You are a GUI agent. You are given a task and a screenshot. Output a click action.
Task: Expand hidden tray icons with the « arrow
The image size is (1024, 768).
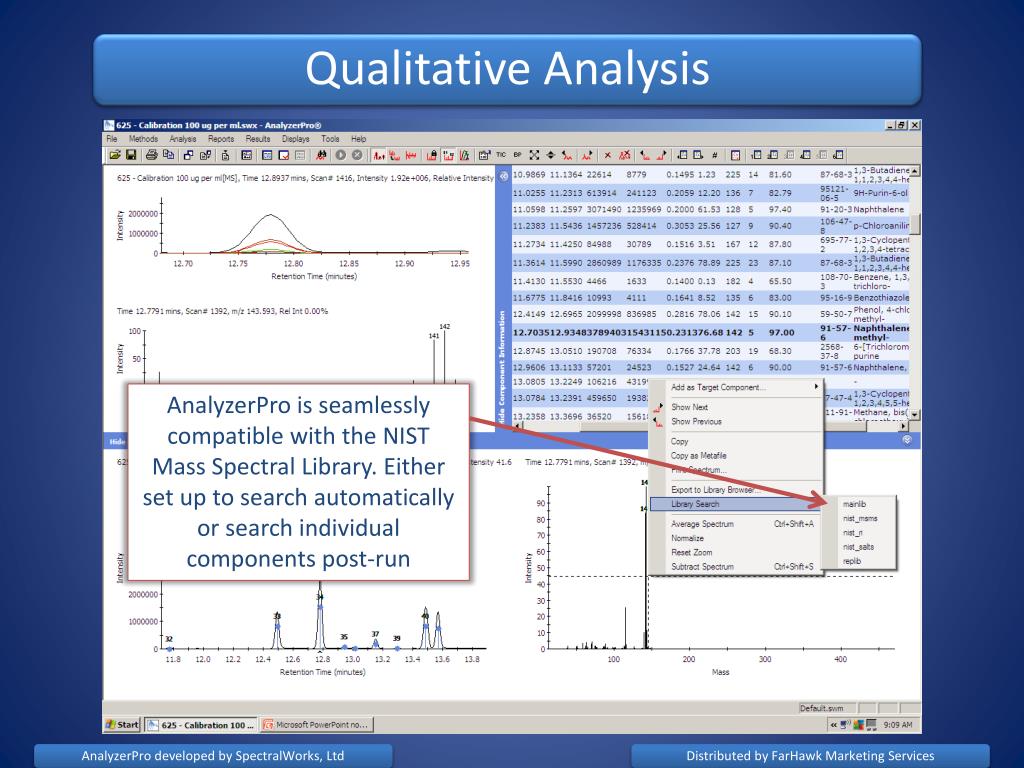[833, 725]
